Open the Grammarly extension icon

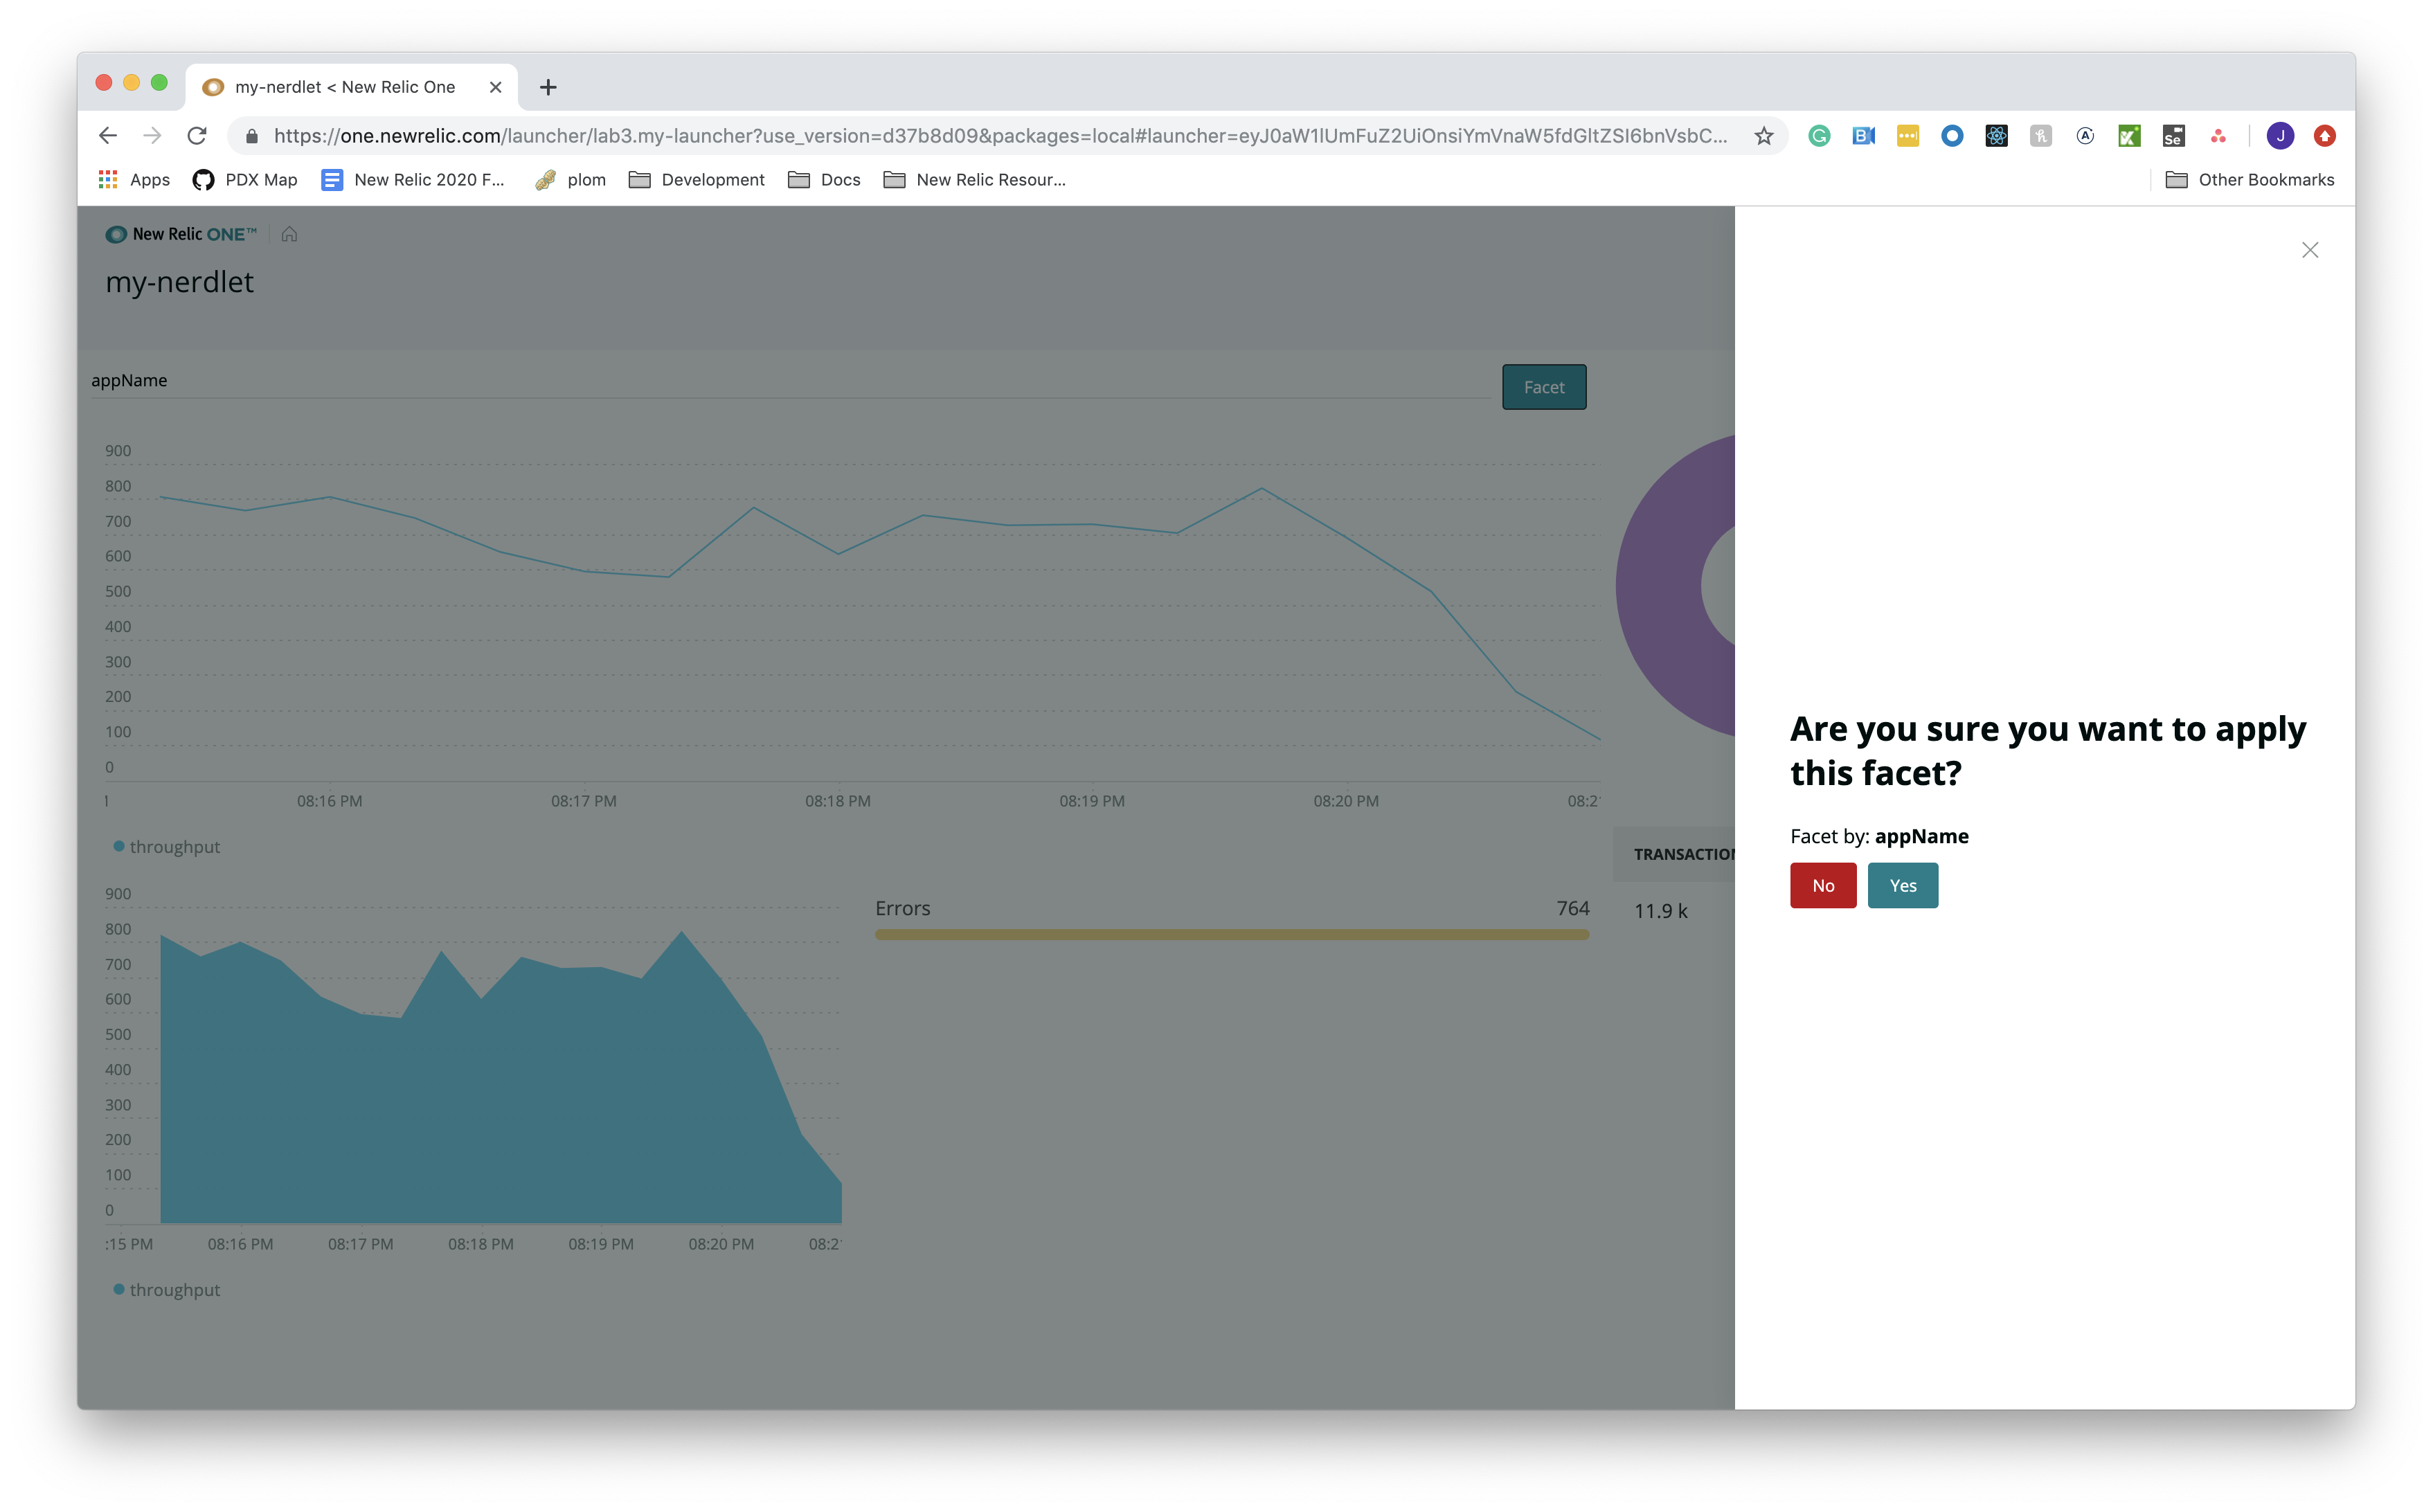pos(1819,136)
